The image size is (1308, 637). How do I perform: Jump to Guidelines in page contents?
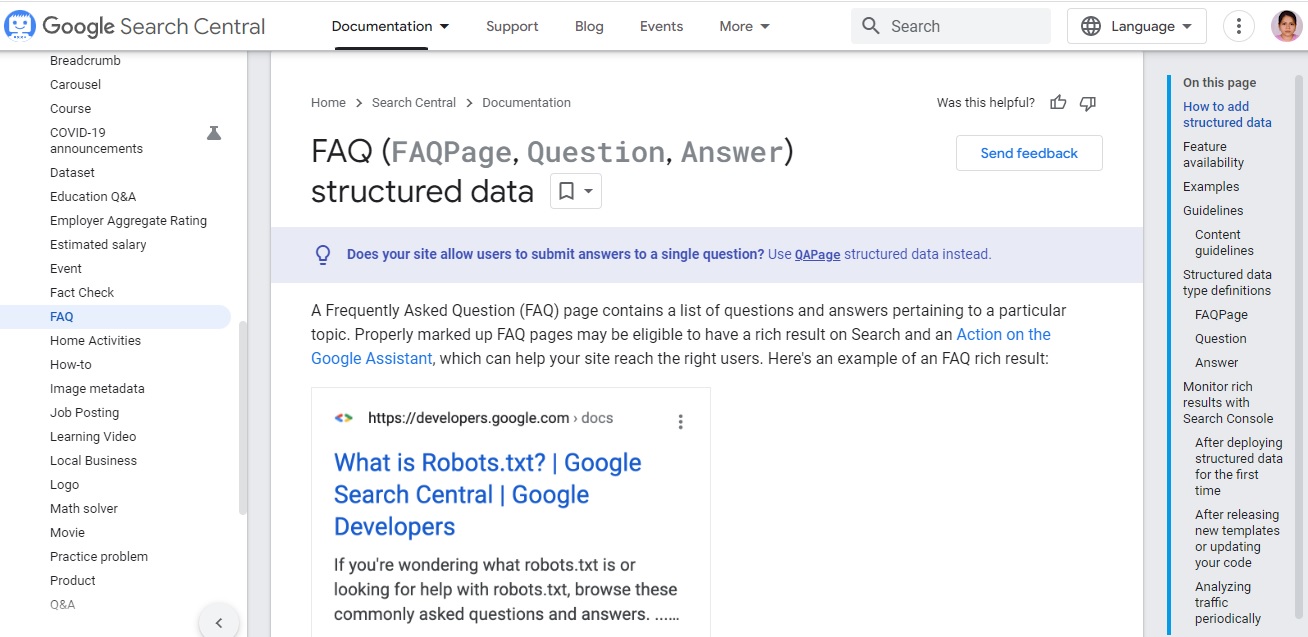(1213, 211)
